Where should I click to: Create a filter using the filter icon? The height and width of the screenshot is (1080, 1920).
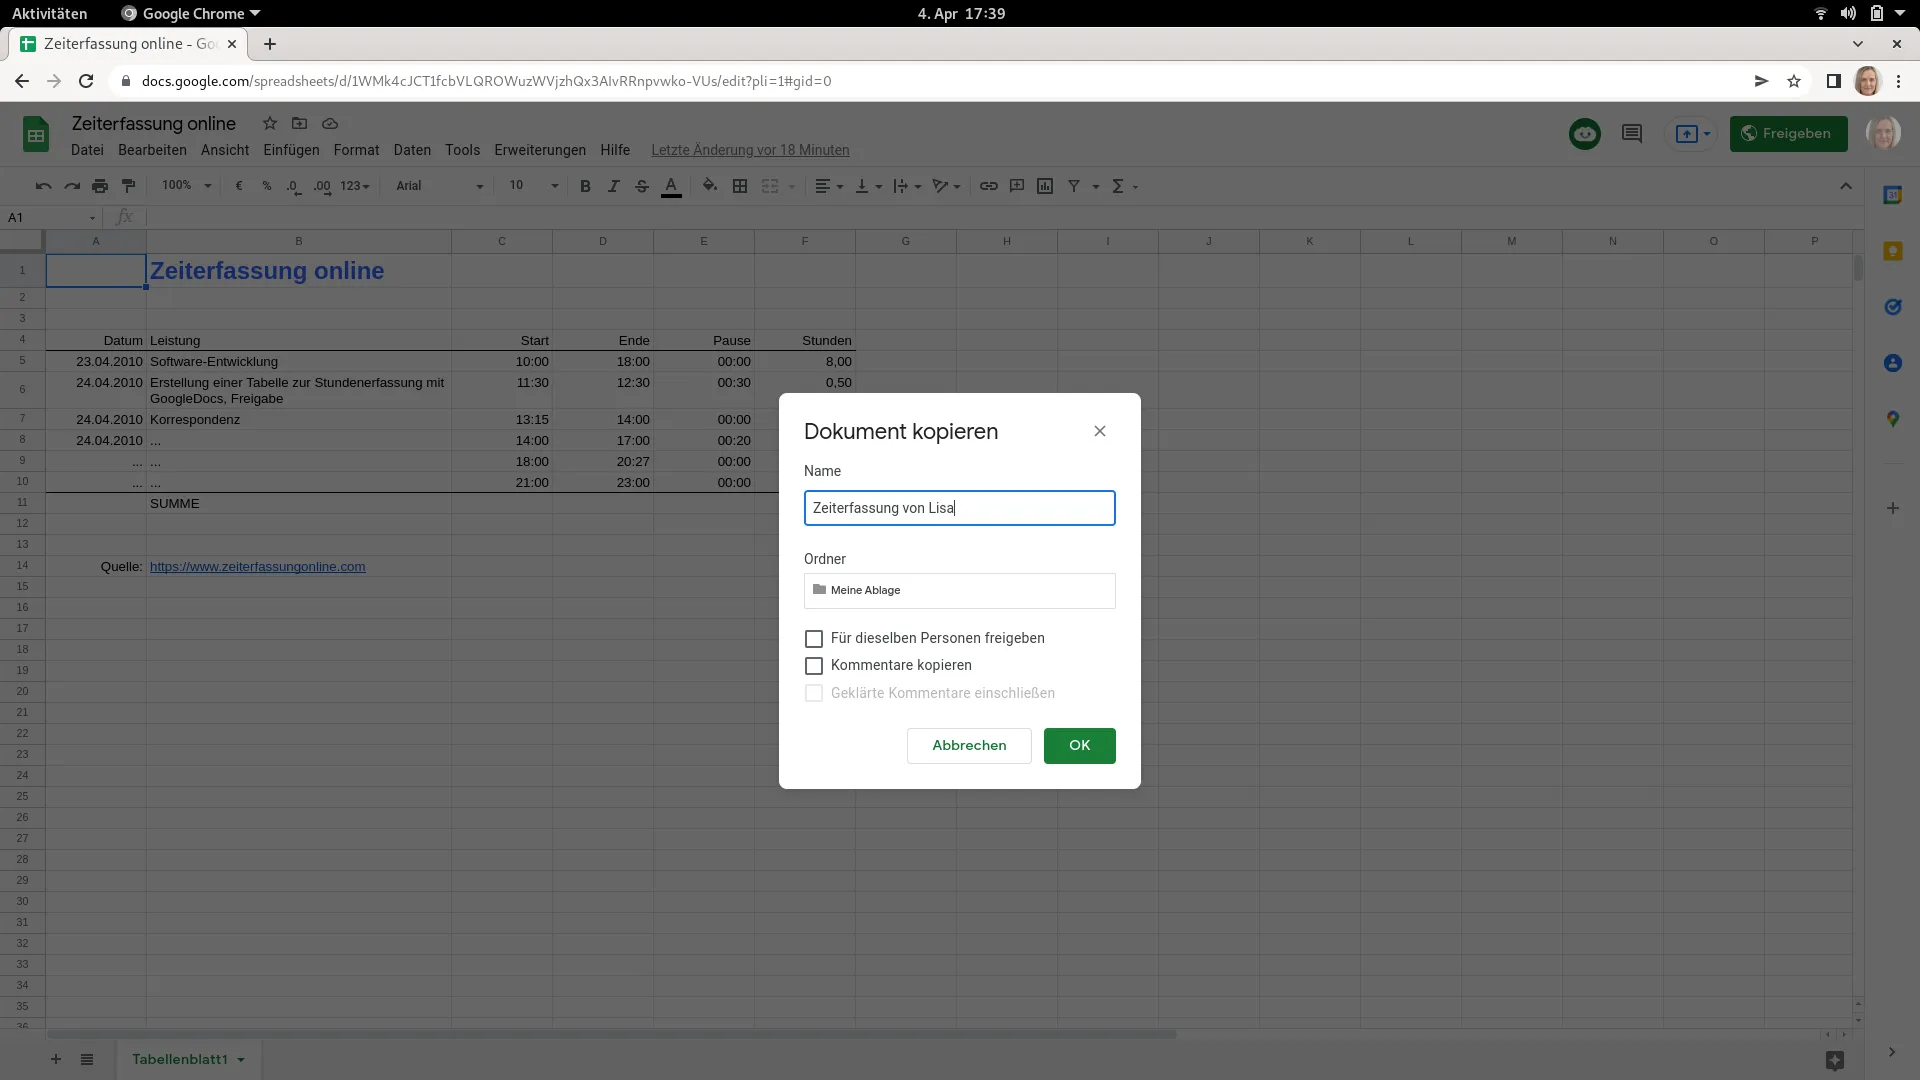click(1075, 186)
